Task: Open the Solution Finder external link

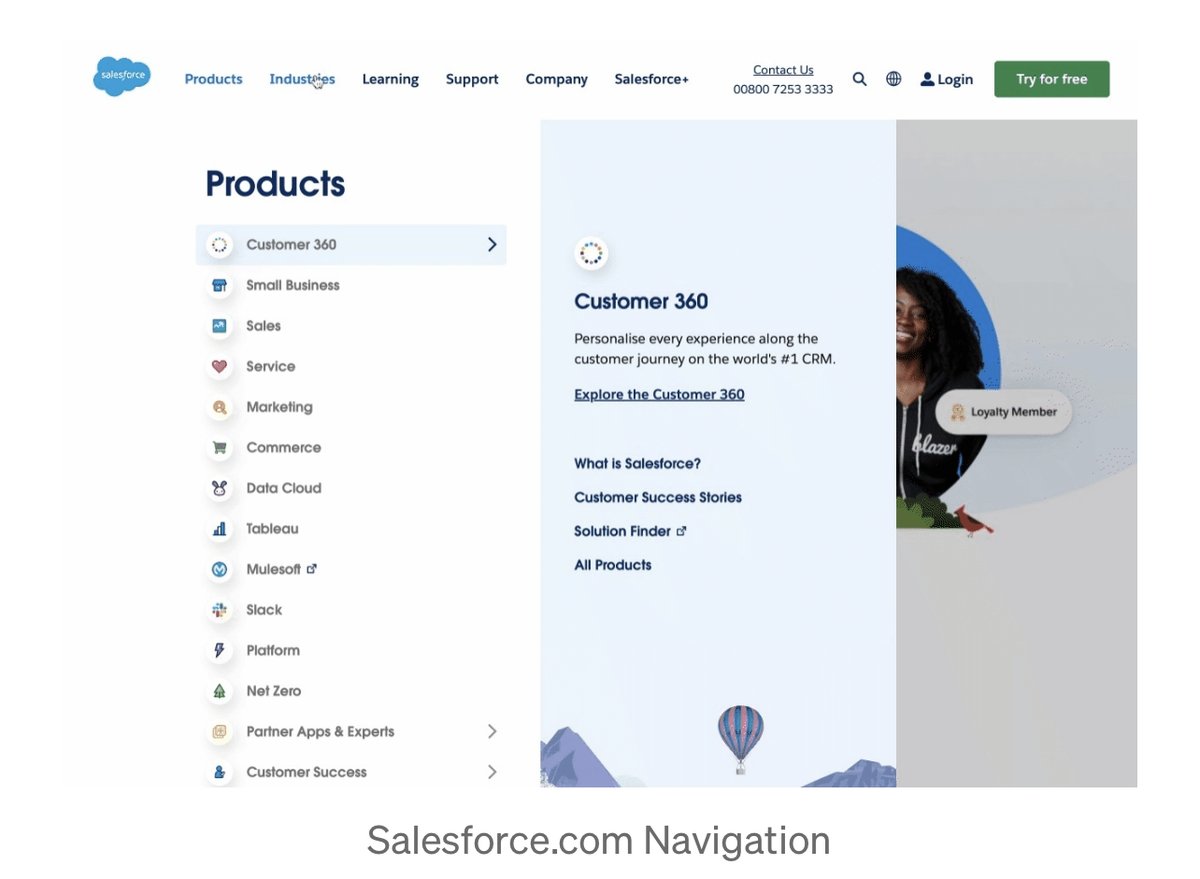Action: (x=630, y=531)
